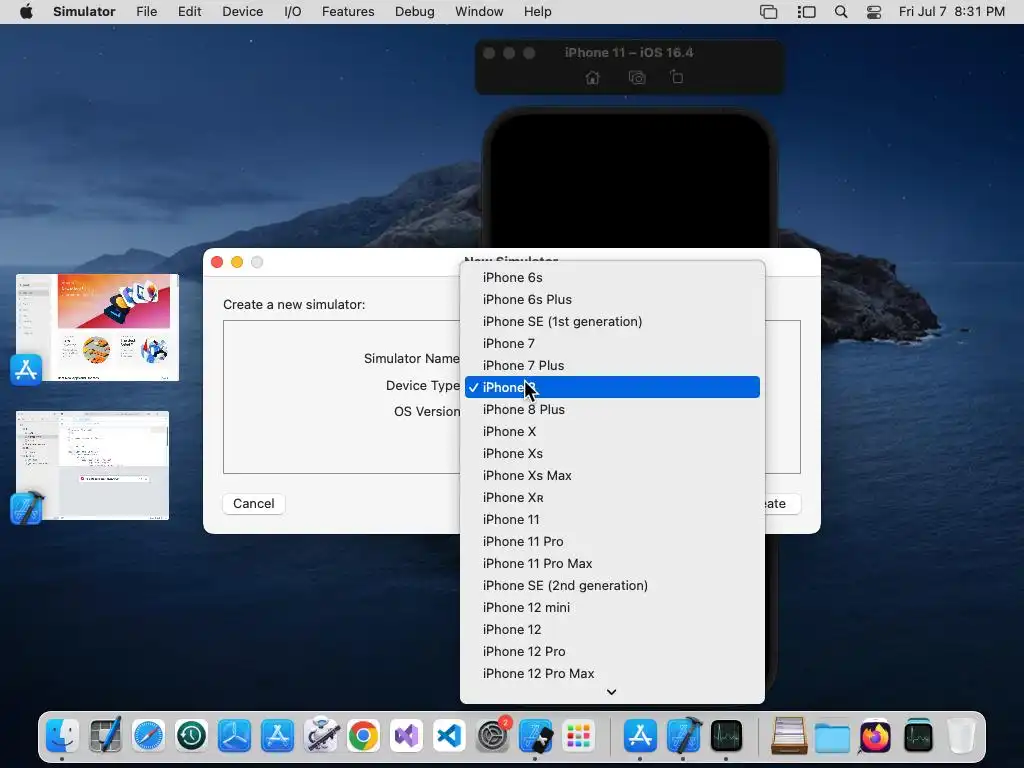
Task: Open the Edit menu
Action: tap(189, 12)
